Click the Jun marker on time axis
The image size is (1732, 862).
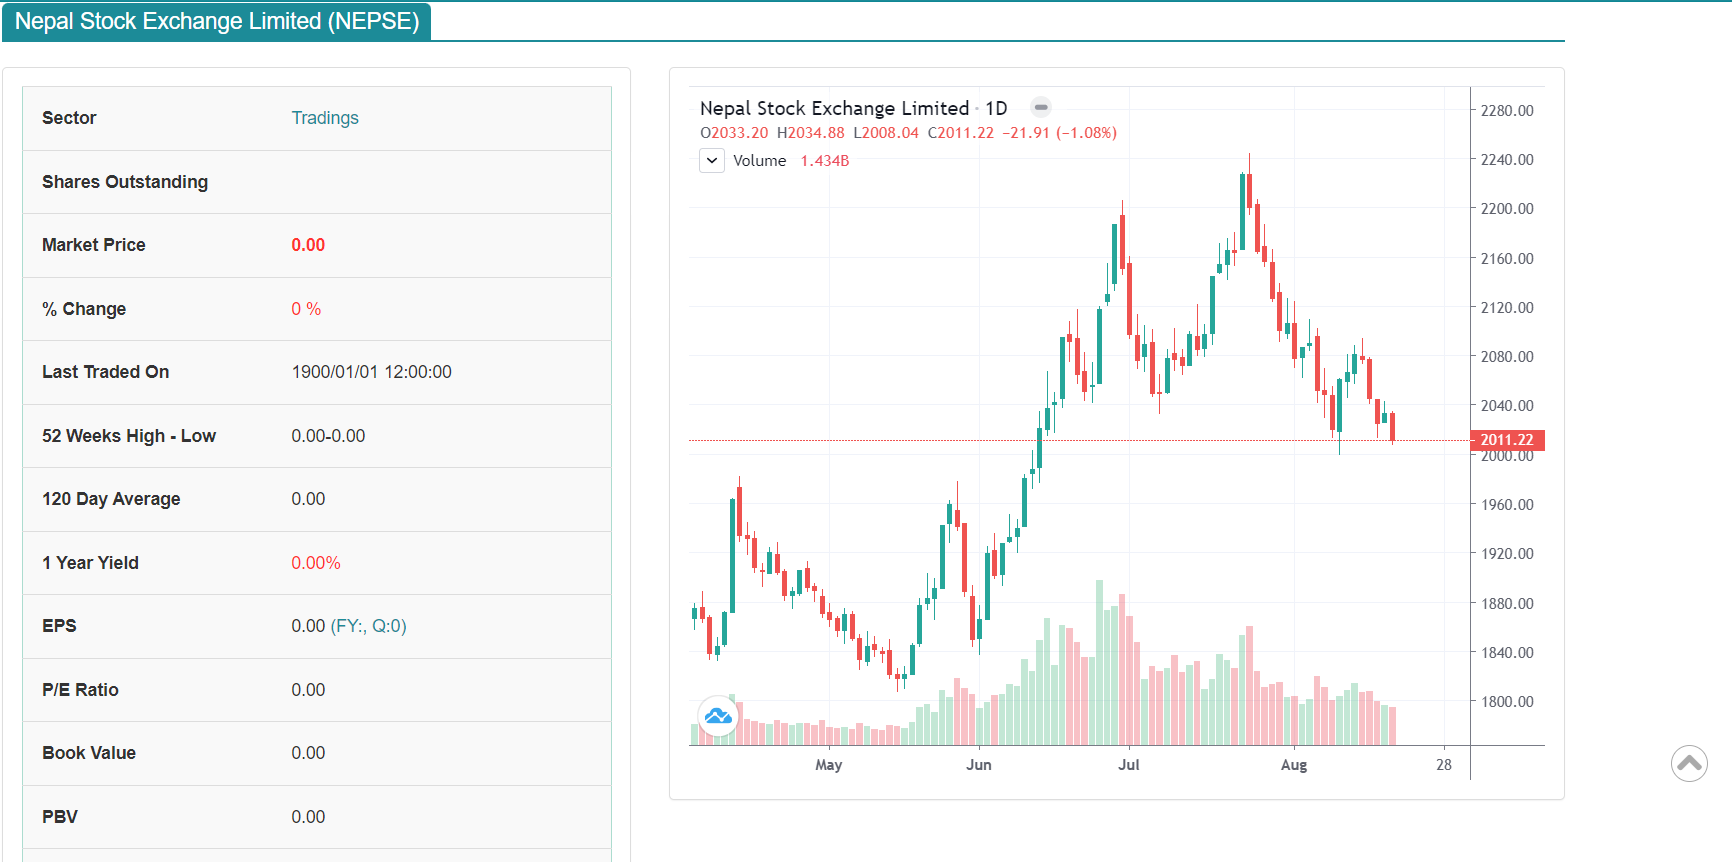click(x=978, y=765)
